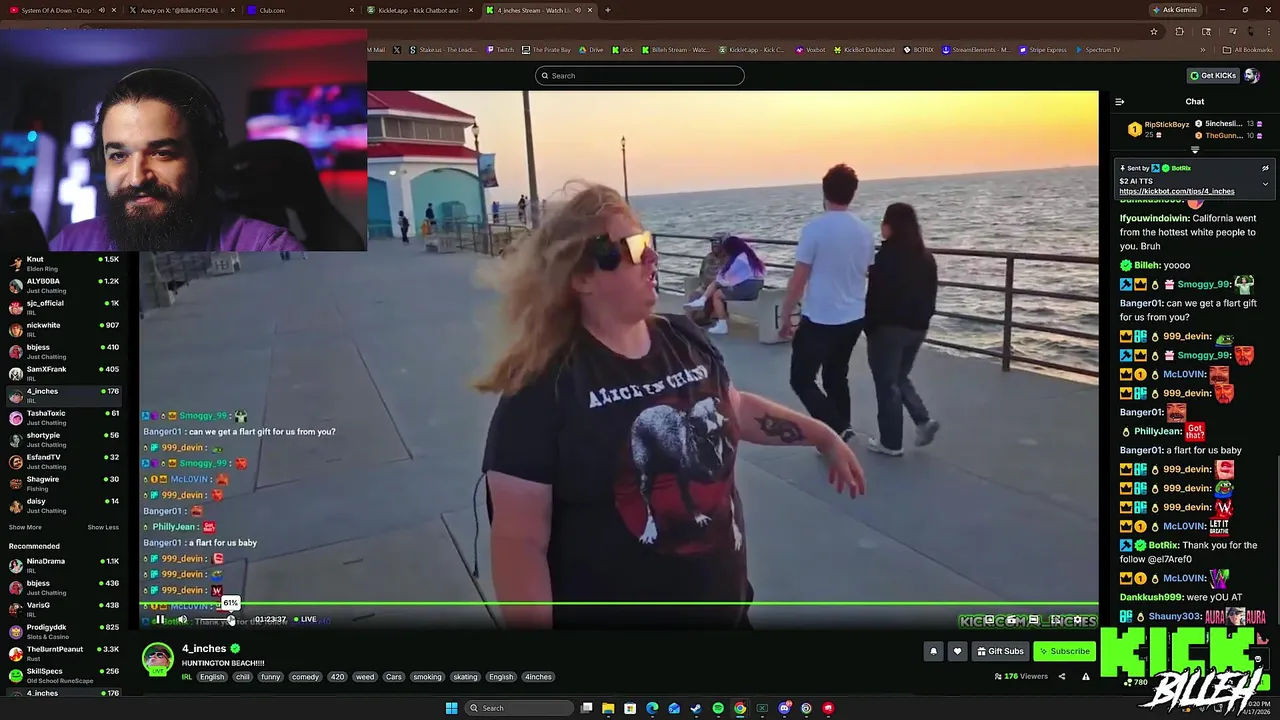Seek on the green stream progress bar

click(619, 604)
